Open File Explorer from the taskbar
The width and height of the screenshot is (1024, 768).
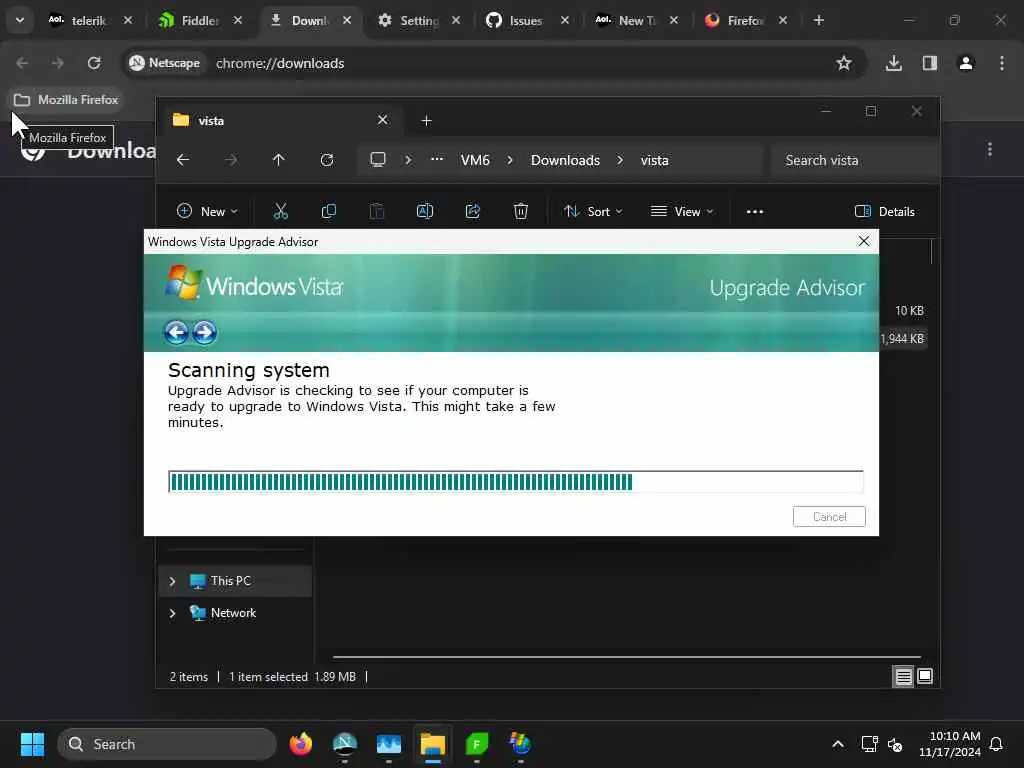click(x=432, y=744)
